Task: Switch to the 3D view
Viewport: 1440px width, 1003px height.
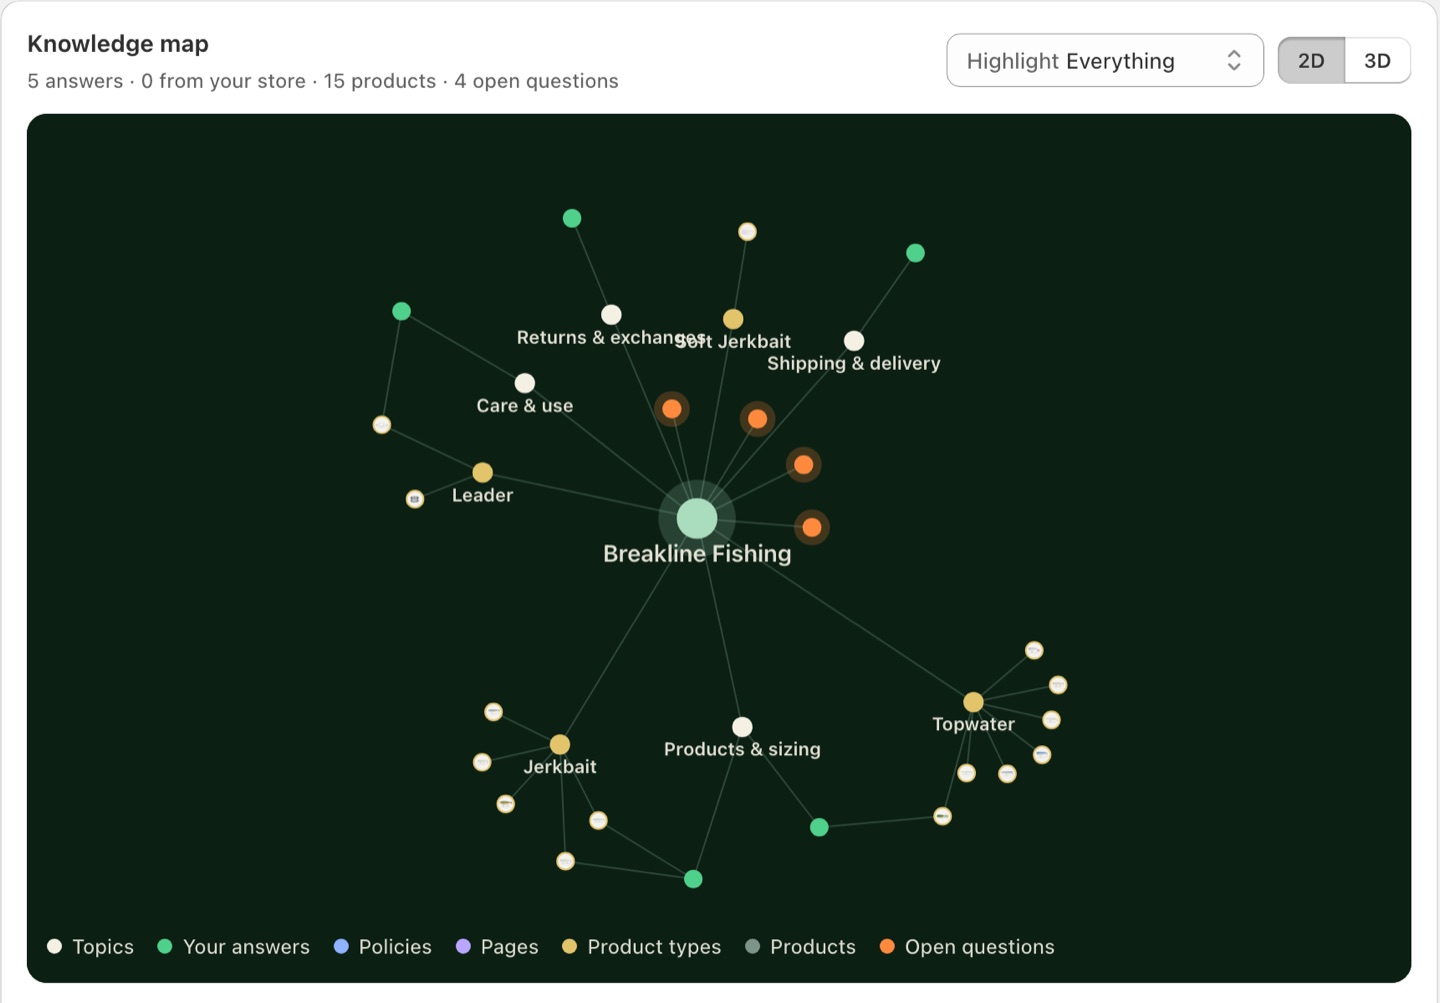Action: [1377, 61]
